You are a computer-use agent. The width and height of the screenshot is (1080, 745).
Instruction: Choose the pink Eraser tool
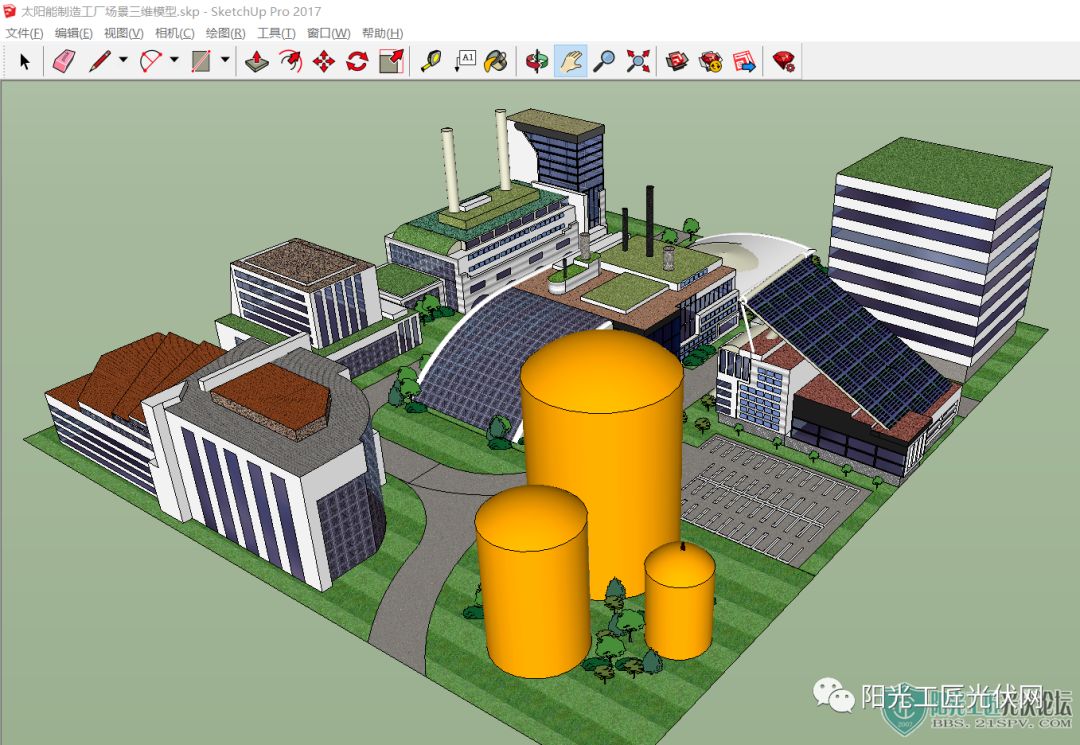click(63, 61)
